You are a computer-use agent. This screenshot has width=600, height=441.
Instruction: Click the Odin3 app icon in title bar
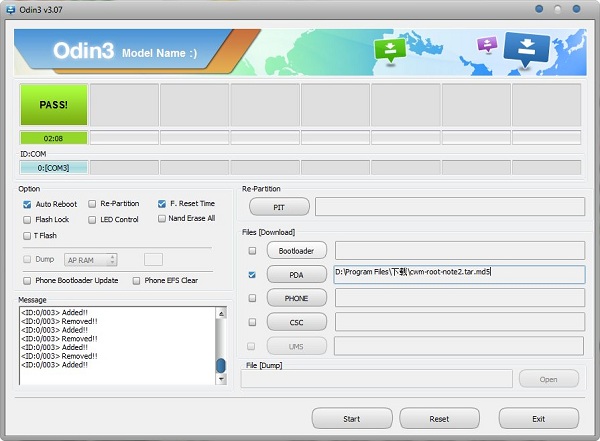[11, 8]
